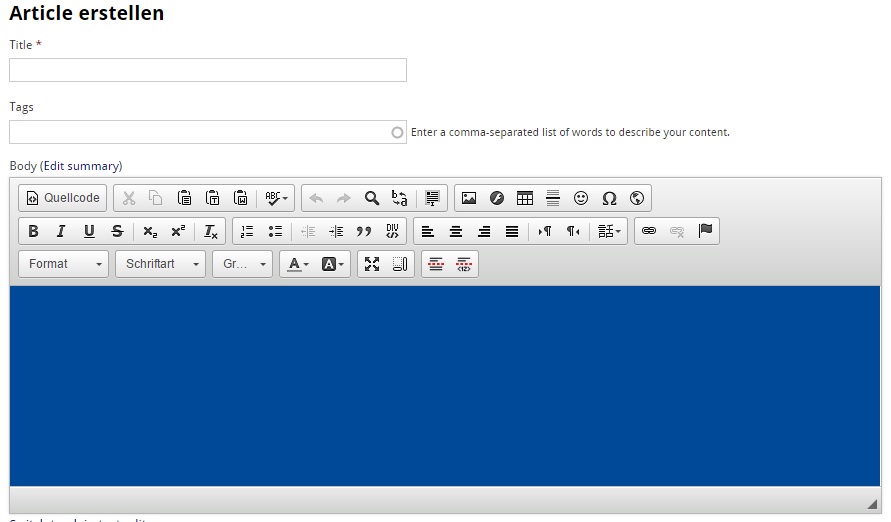891x522 pixels.
Task: Click into the Title input field
Action: click(x=208, y=70)
